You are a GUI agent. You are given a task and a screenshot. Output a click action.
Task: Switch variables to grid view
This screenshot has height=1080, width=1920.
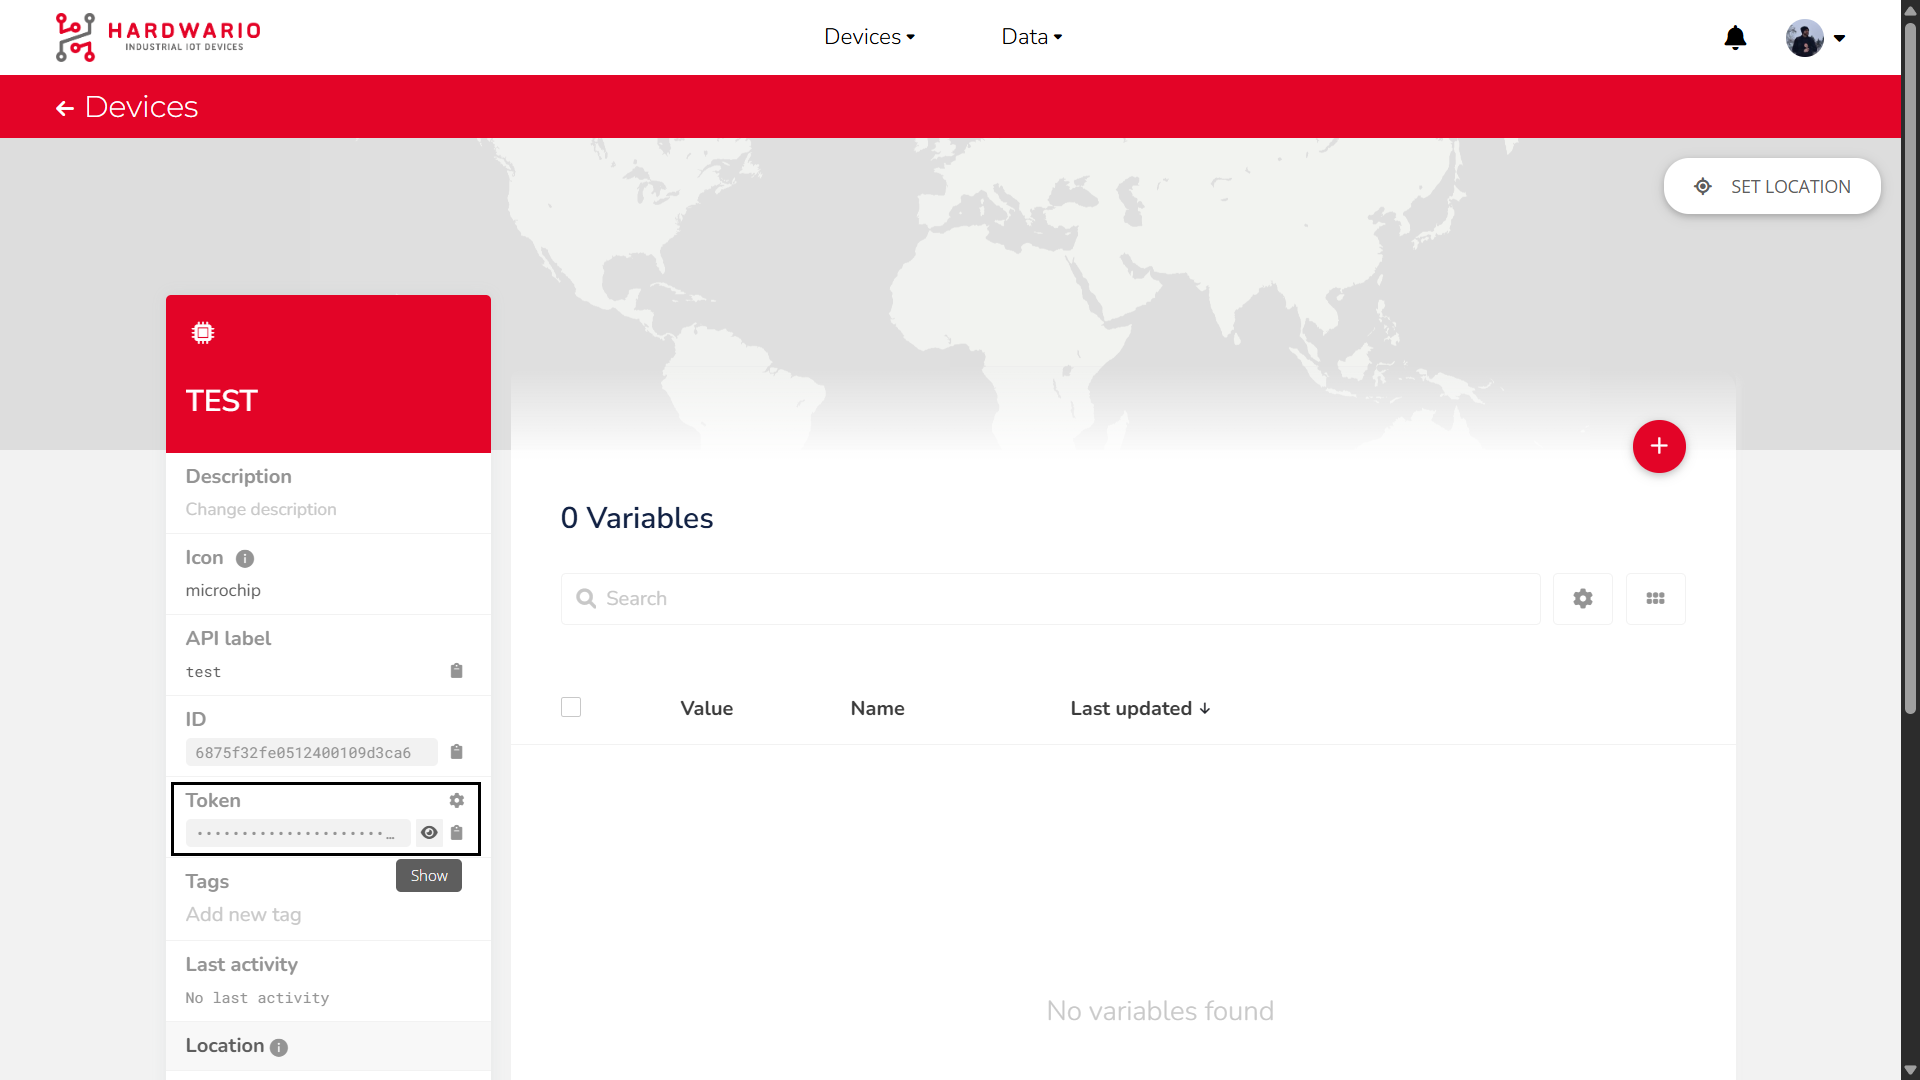click(x=1655, y=599)
